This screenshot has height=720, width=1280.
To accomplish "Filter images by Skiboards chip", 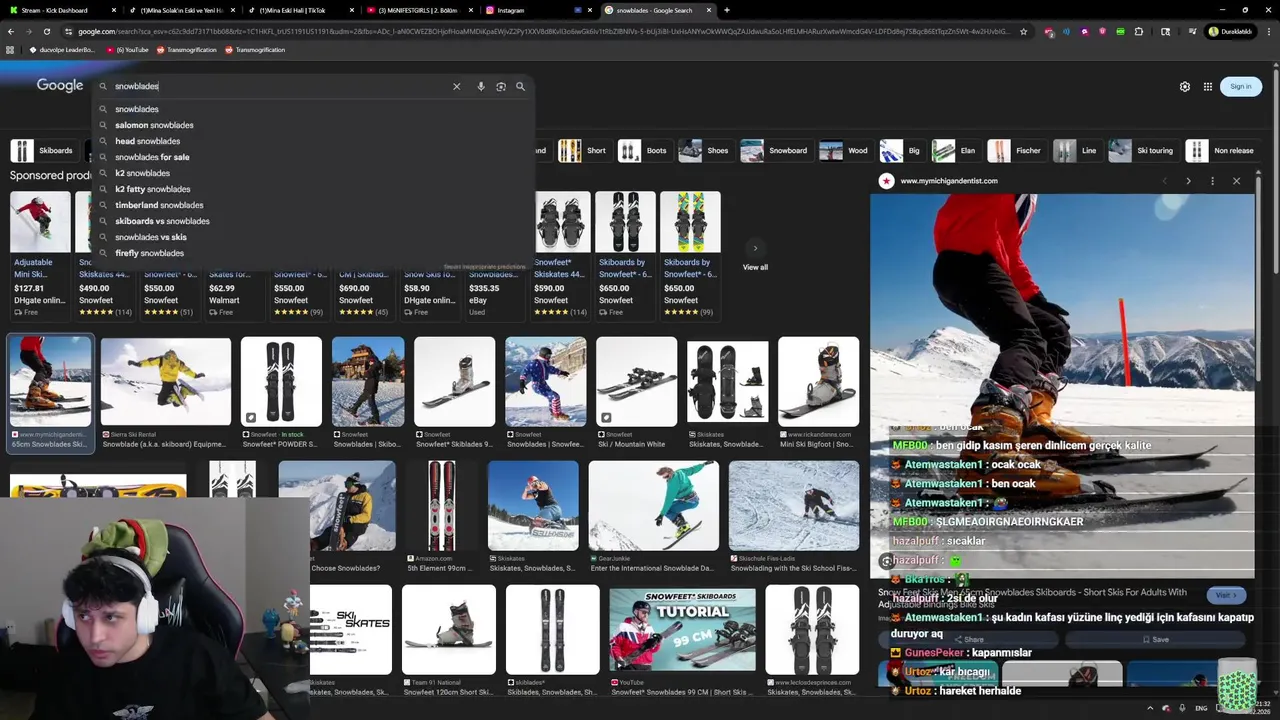I will [42, 151].
